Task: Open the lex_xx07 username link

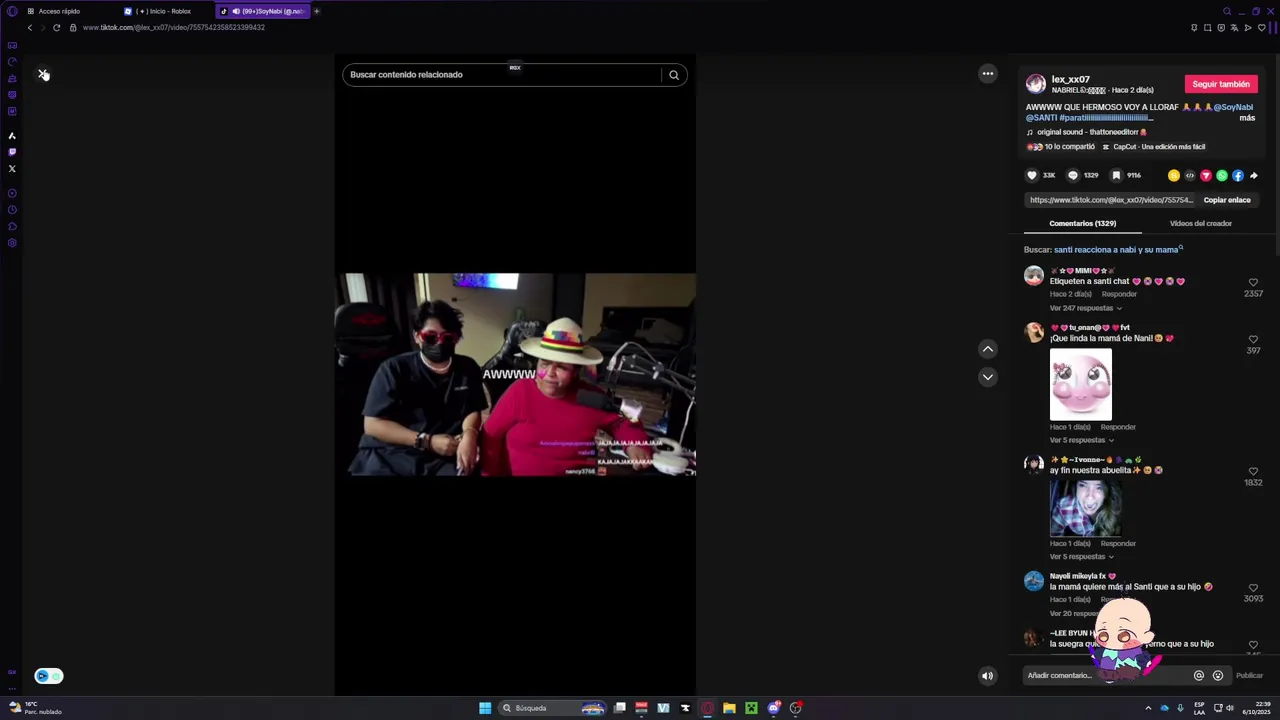Action: coord(1070,79)
